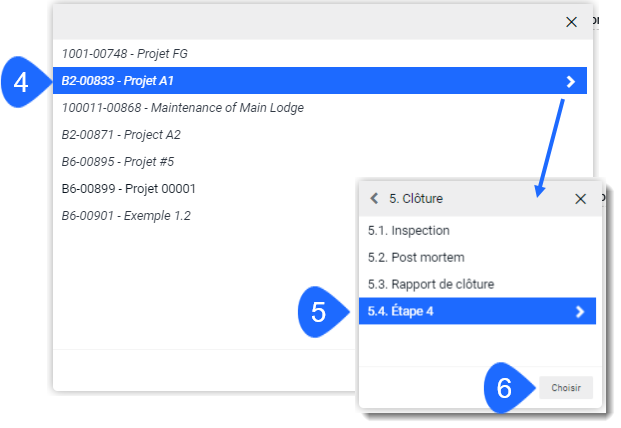Click the blue step 6 callout marker

coord(505,388)
